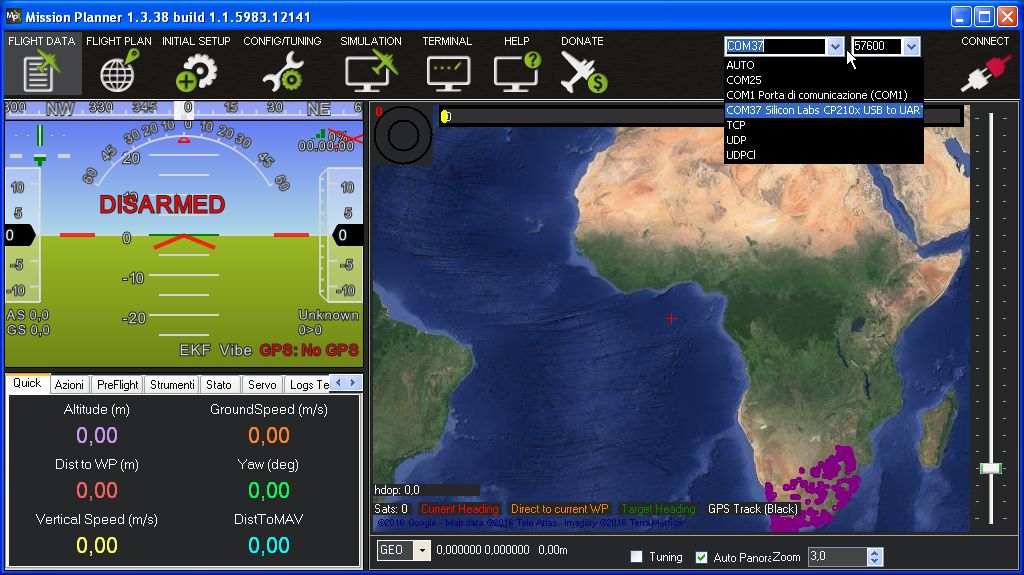
Task: Expand the baud rate 57600 dropdown
Action: 911,46
